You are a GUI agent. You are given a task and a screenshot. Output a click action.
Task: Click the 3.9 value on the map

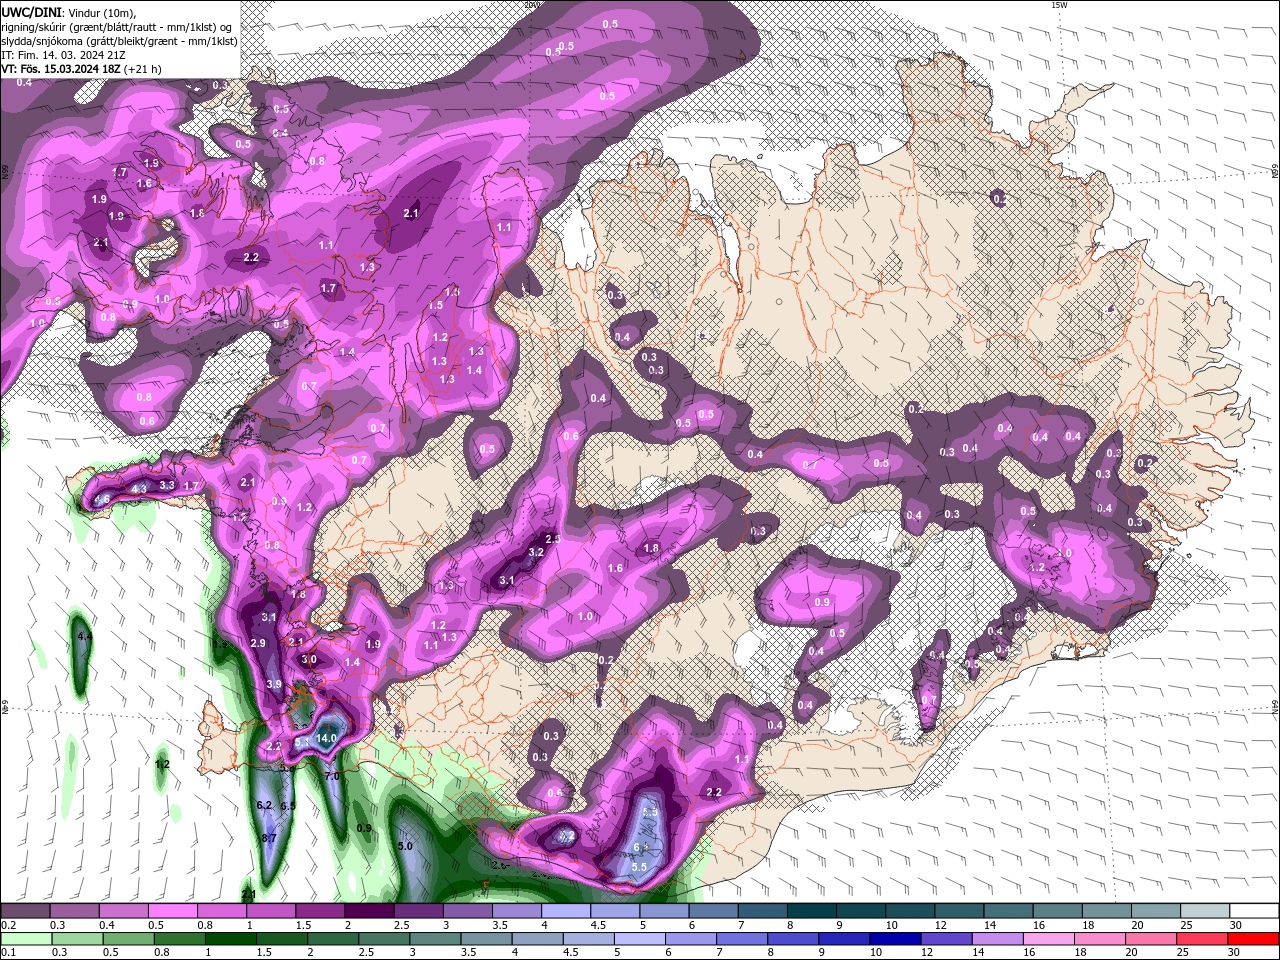pos(274,684)
